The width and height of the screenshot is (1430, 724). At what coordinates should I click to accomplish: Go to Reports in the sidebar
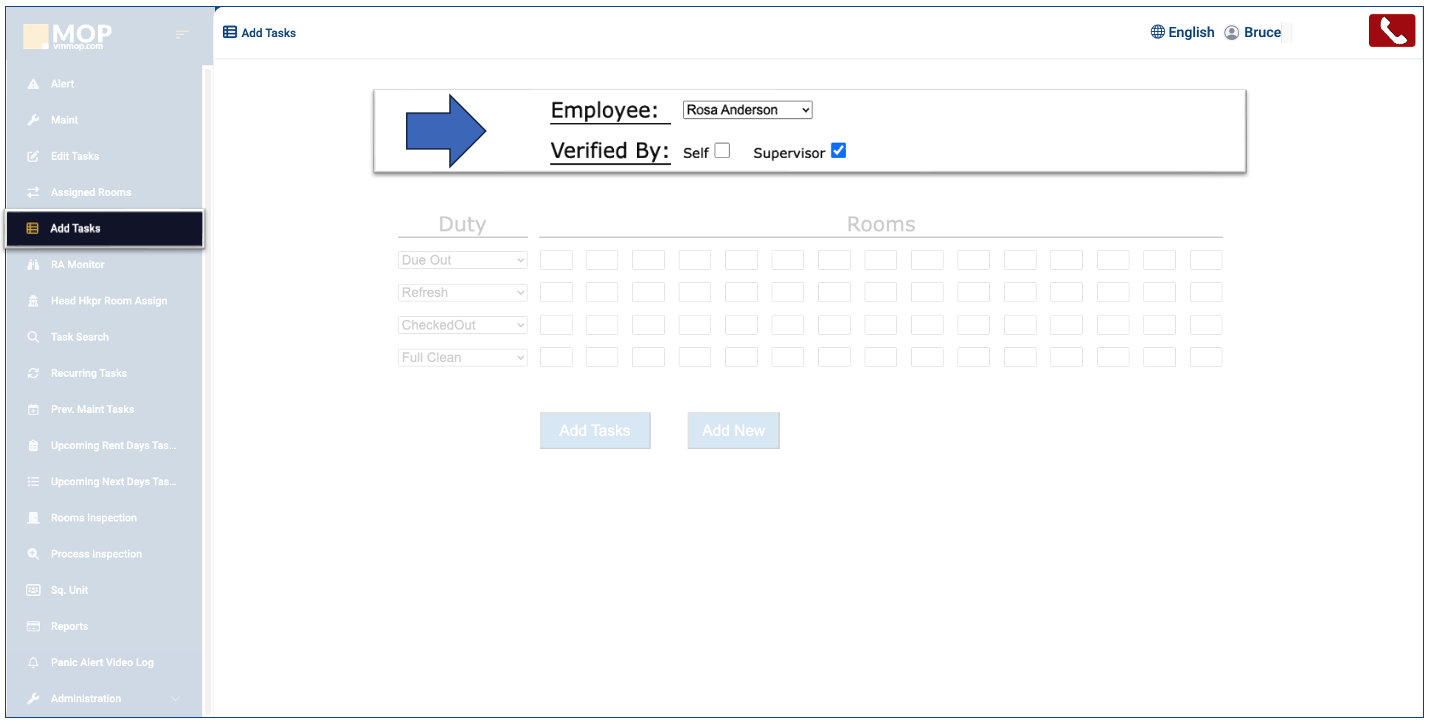coord(69,626)
